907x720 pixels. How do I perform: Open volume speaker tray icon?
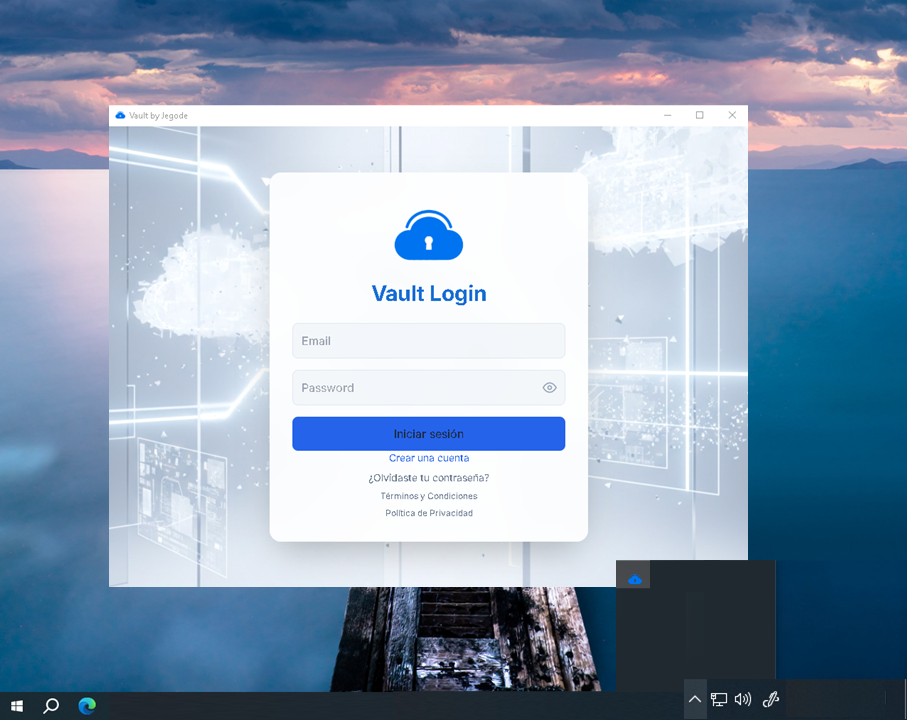point(743,700)
